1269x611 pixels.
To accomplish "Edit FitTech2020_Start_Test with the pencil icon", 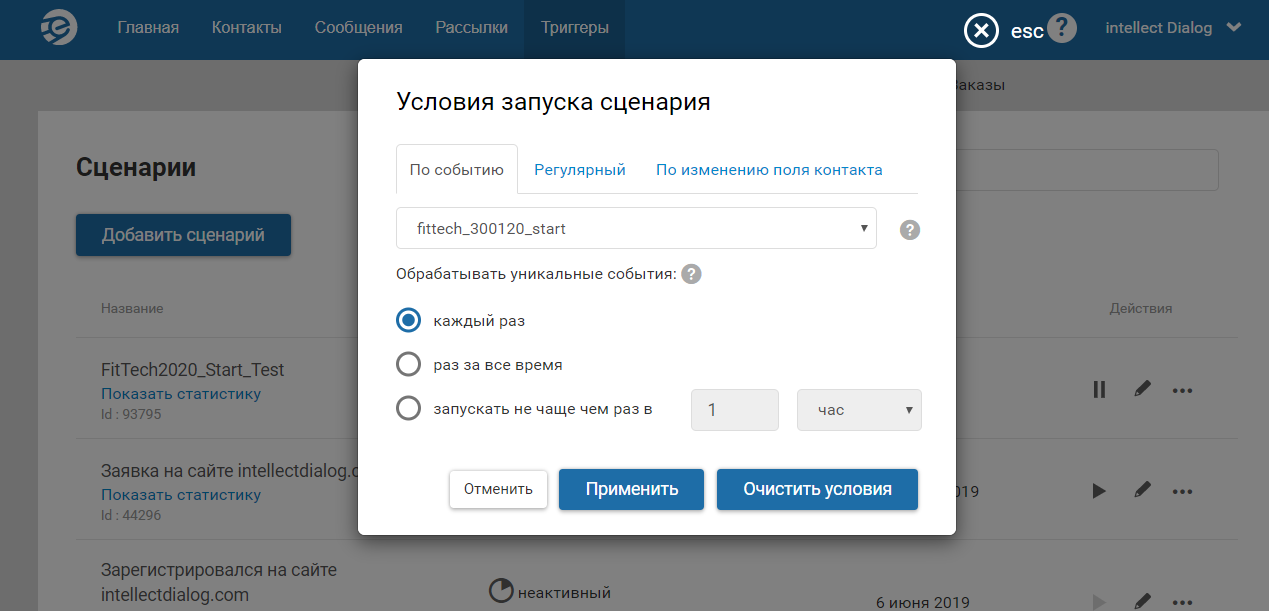I will tap(1142, 389).
